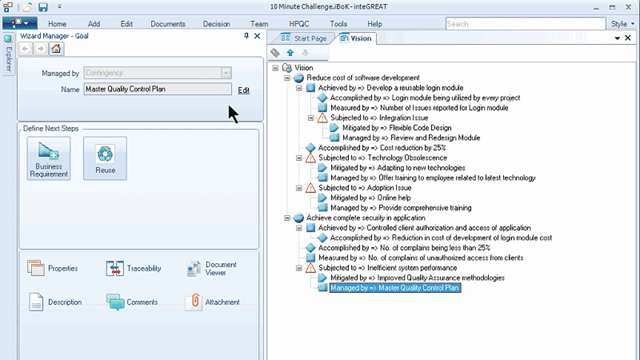Click the Save disk icon in title bar

point(43,7)
